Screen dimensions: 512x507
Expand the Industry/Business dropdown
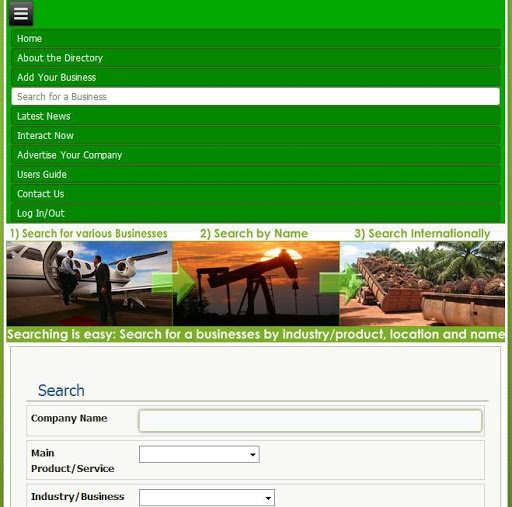click(207, 498)
